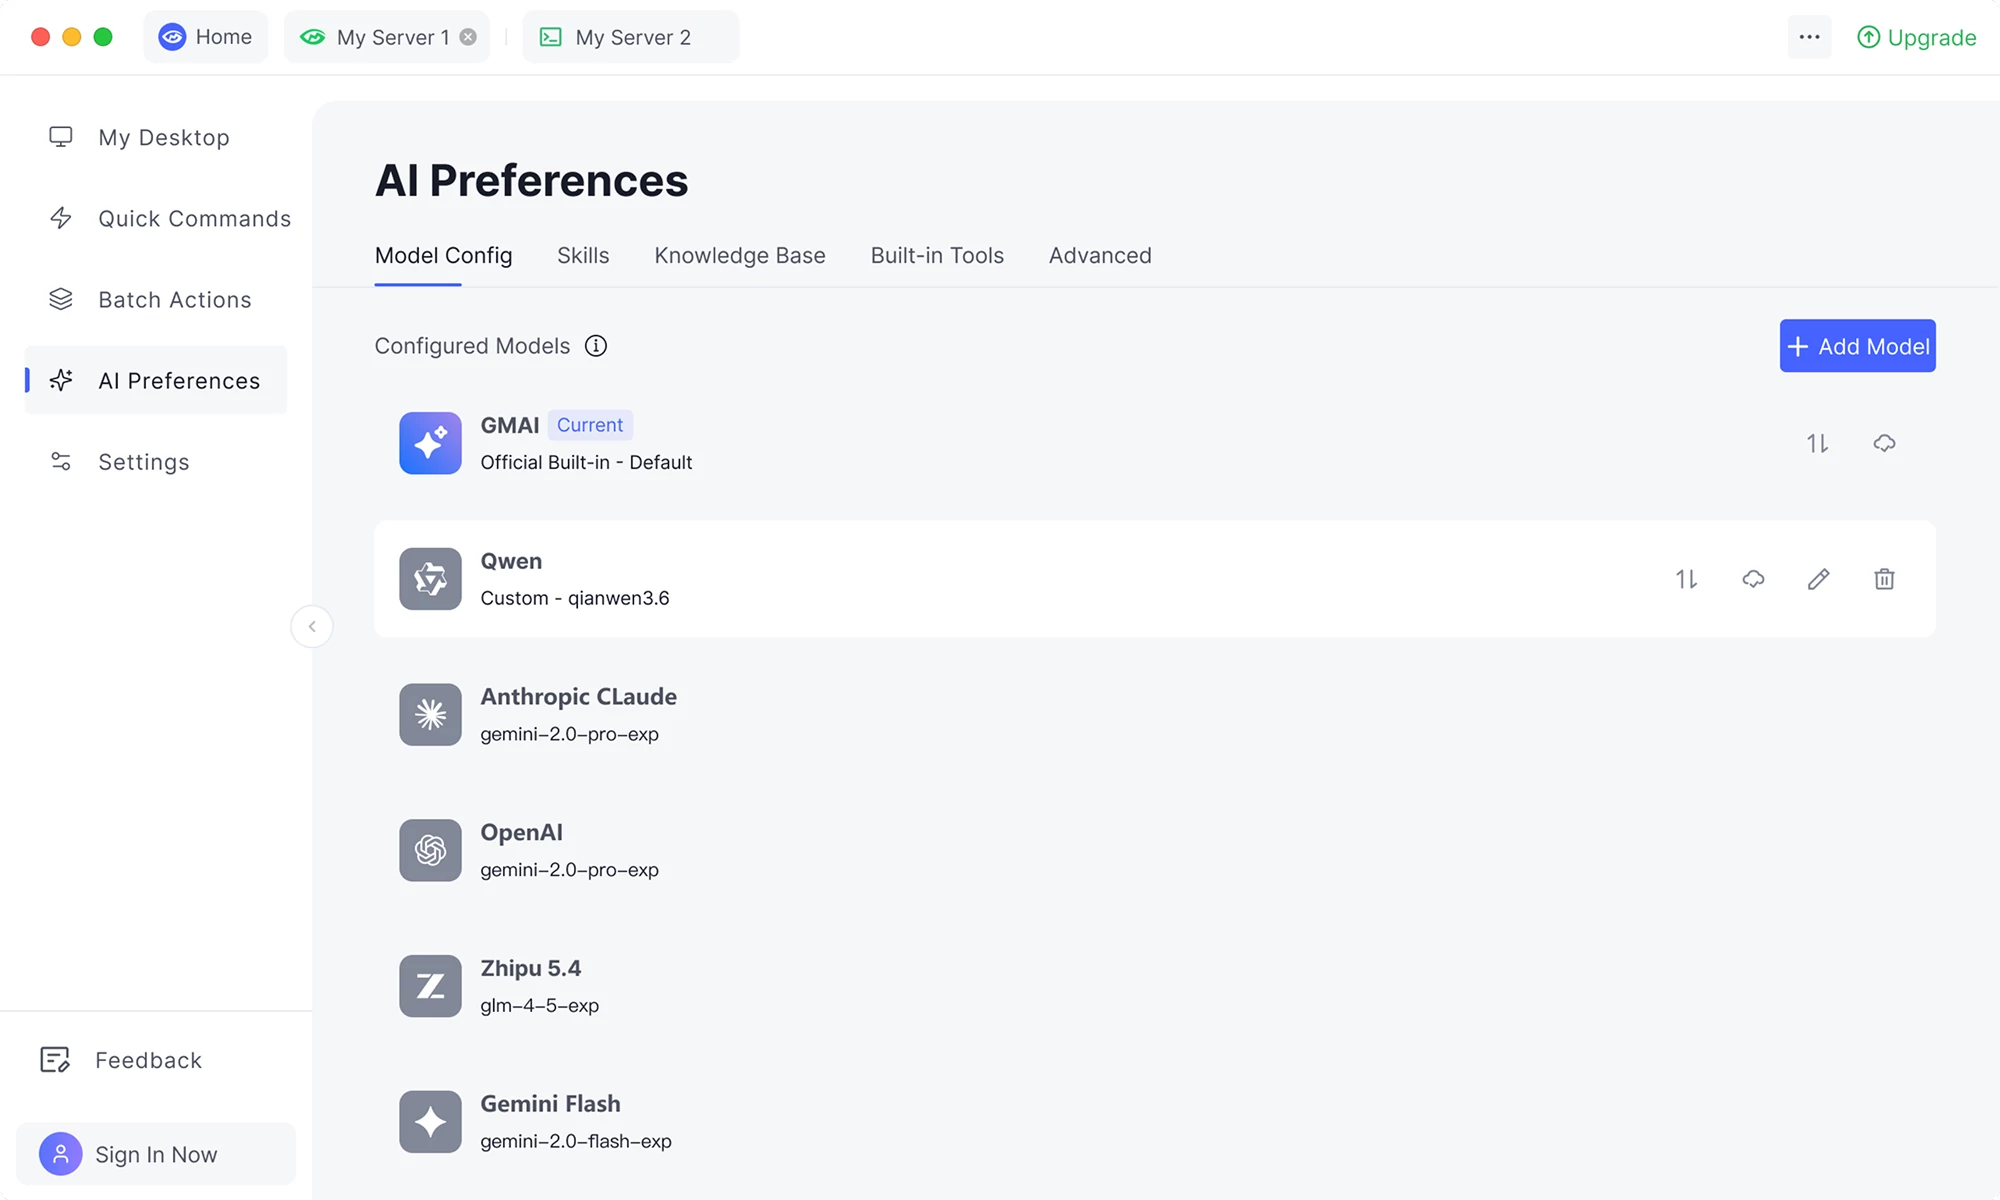This screenshot has width=2000, height=1200.
Task: Click 'Official Built-in - Default' text
Action: (586, 462)
